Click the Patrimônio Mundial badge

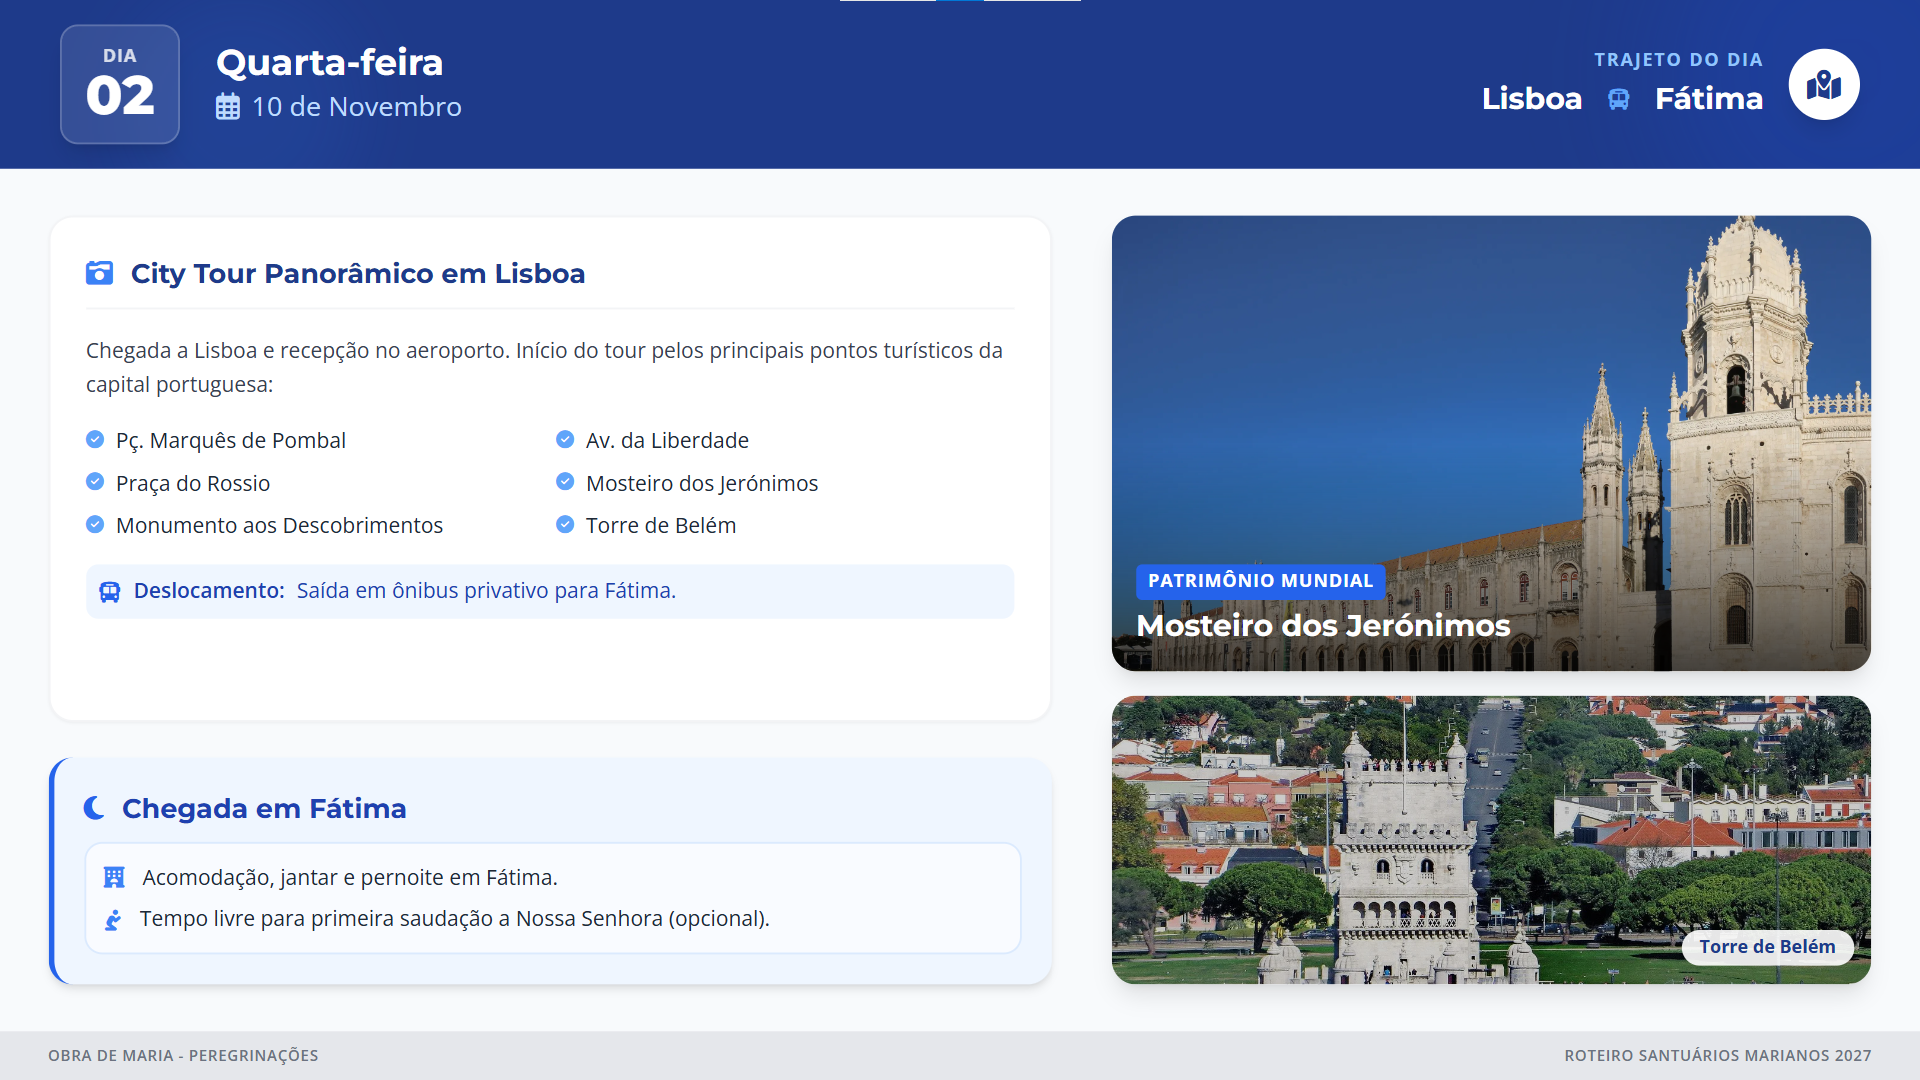point(1260,581)
